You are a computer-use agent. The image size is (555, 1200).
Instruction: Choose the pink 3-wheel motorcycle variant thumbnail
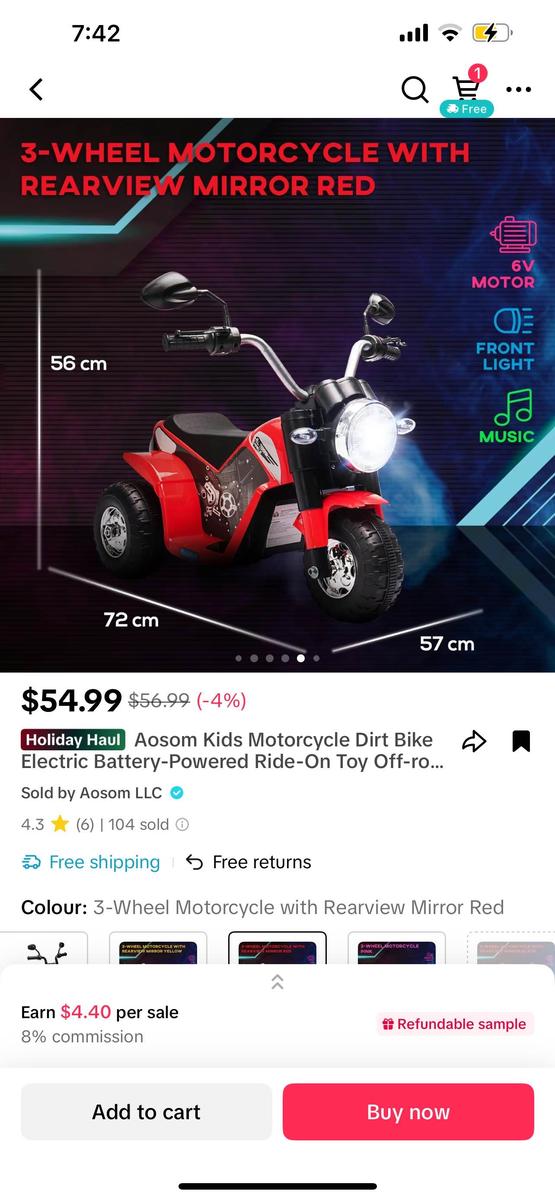click(397, 949)
